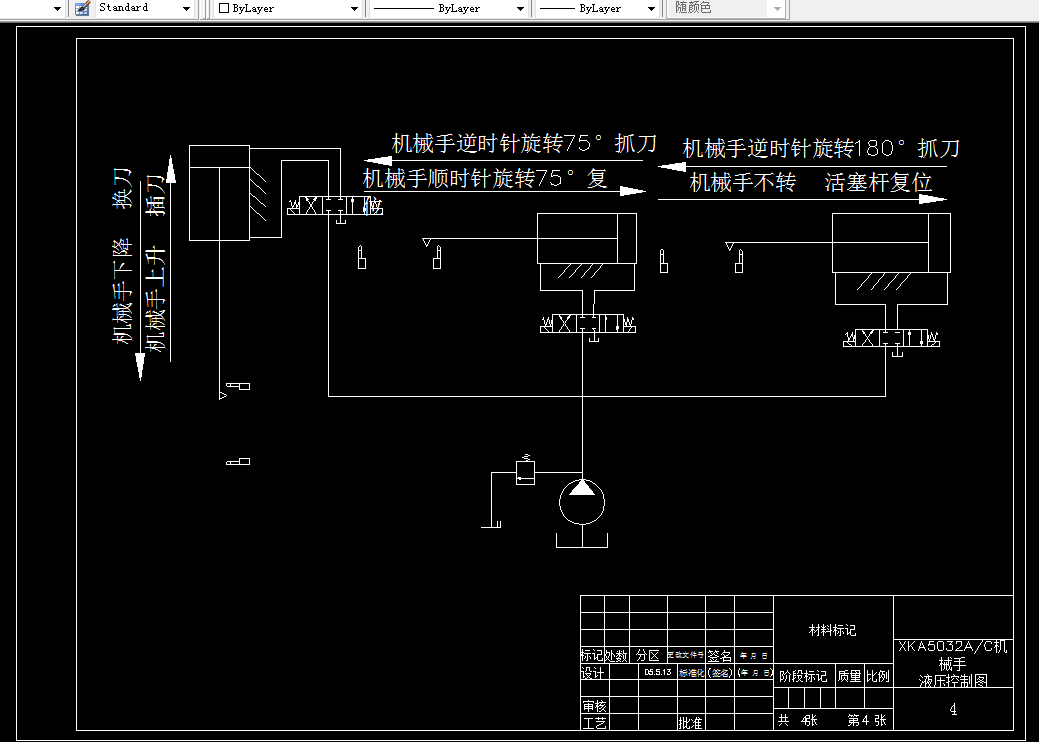The height and width of the screenshot is (742, 1039).
Task: Select the middle directional valve symbol
Action: tap(588, 323)
